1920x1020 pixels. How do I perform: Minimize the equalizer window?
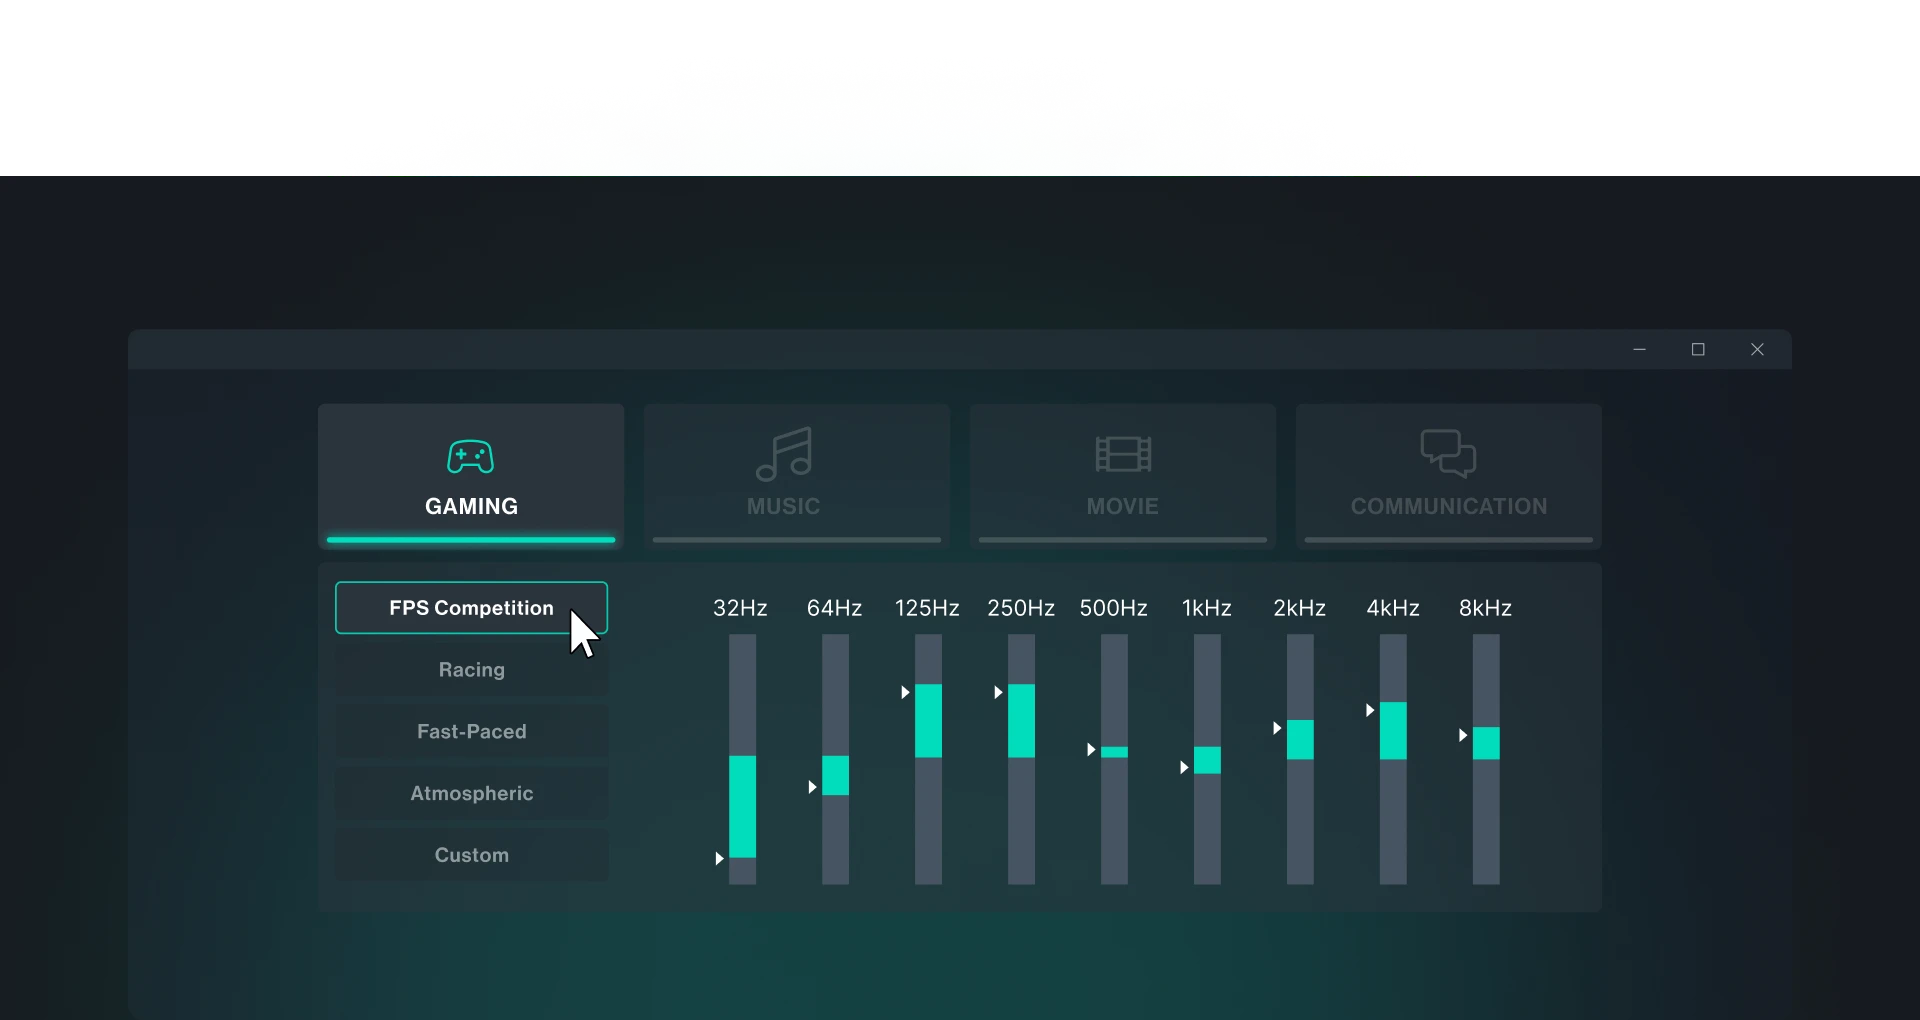click(1640, 349)
